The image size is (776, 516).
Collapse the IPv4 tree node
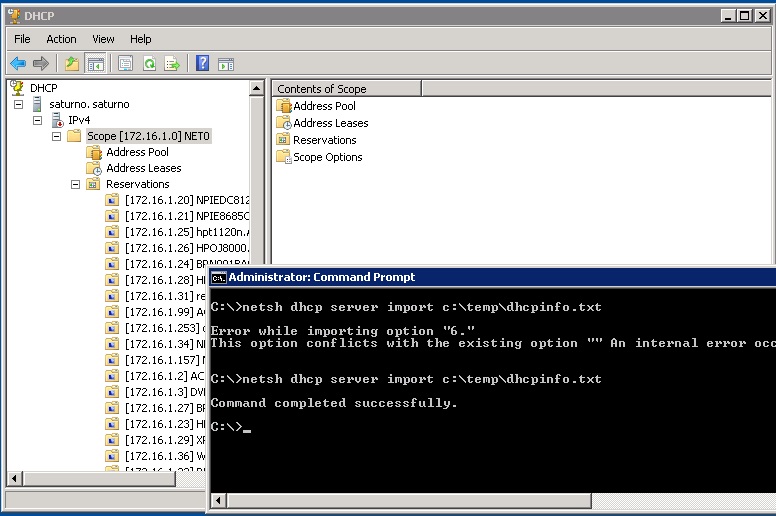coord(38,120)
